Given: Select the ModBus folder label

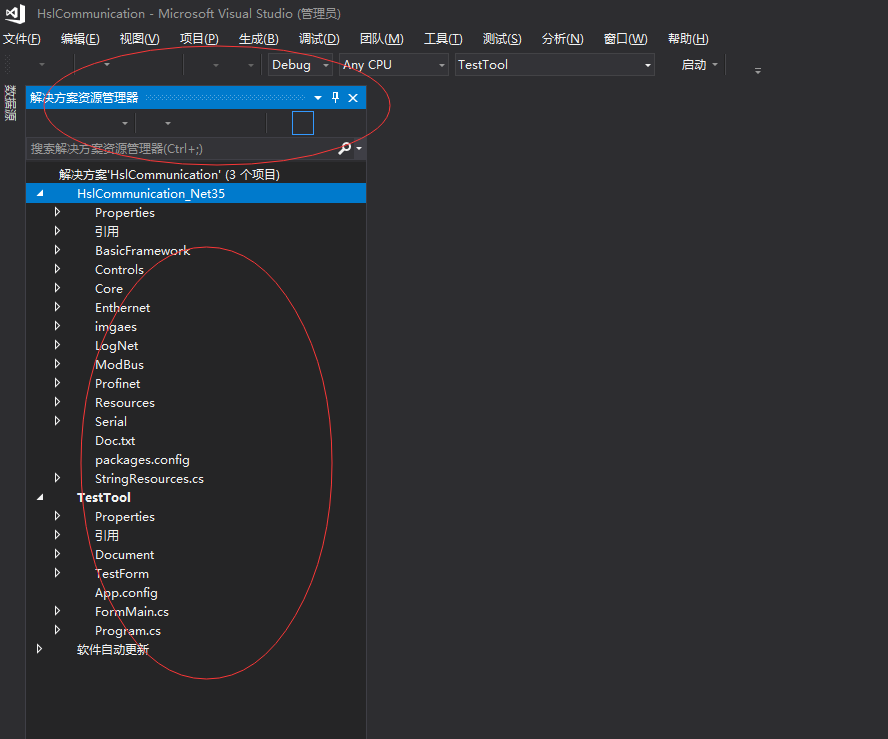Looking at the screenshot, I should [119, 365].
